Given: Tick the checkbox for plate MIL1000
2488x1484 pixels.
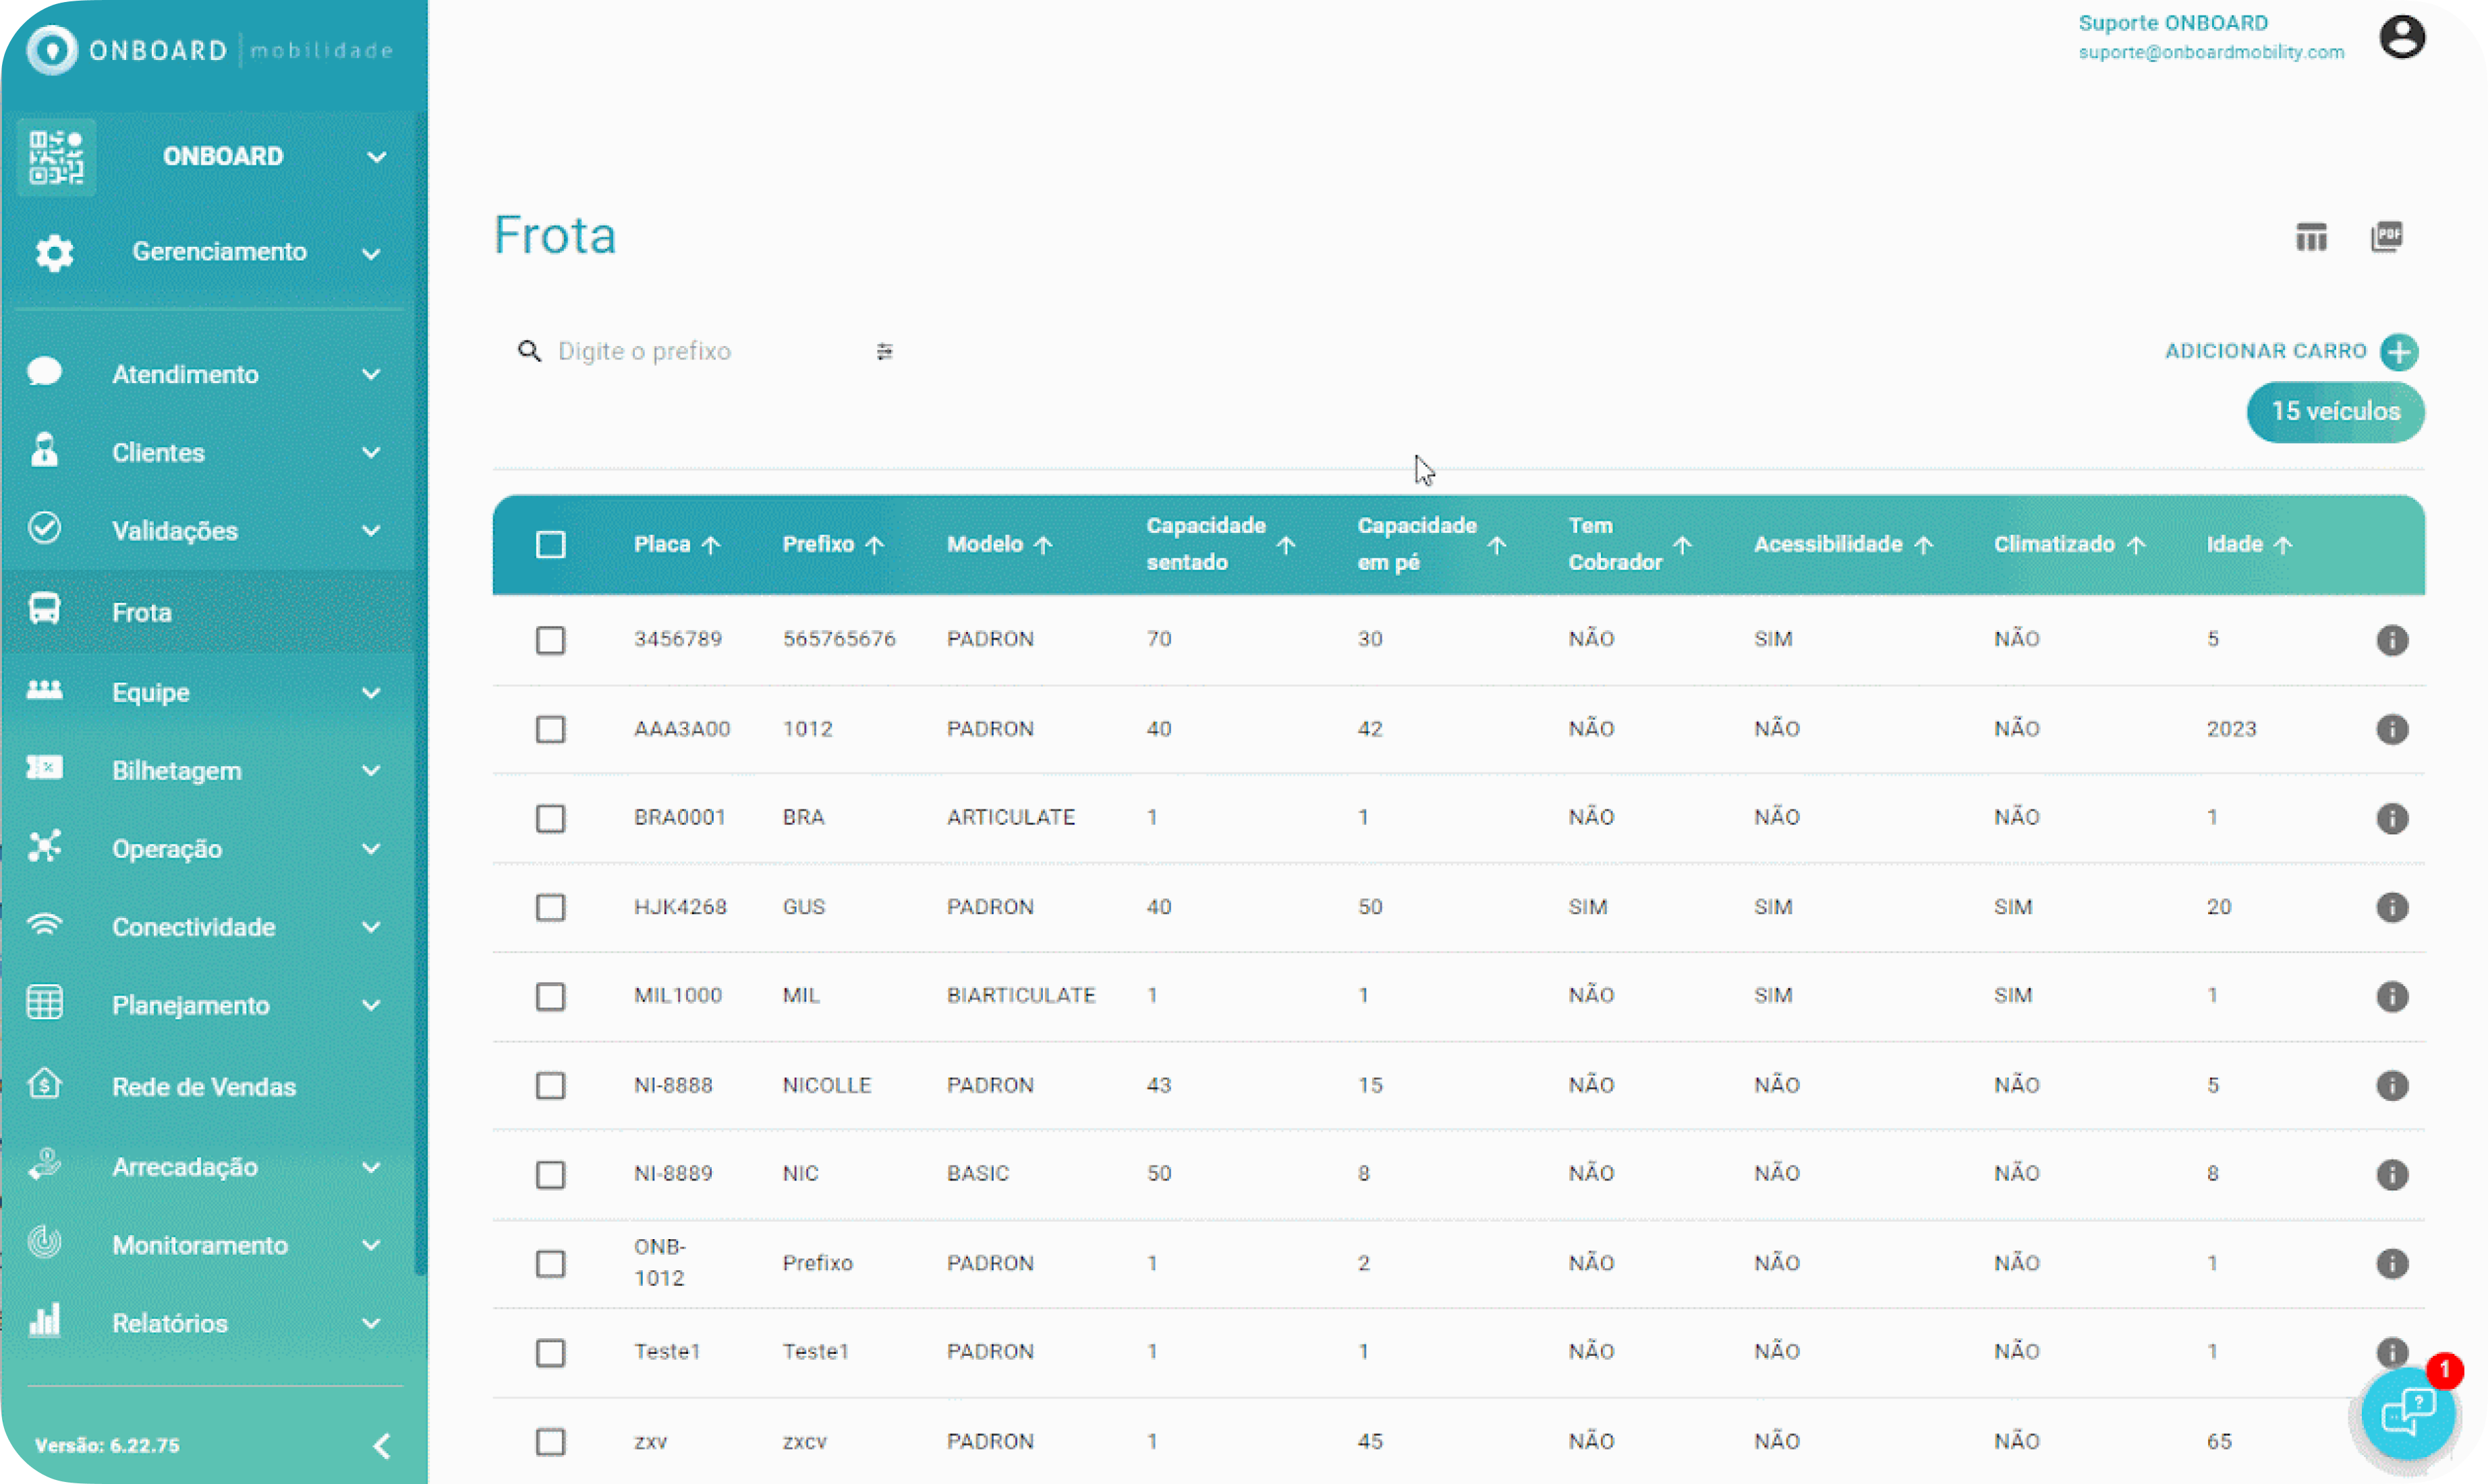Looking at the screenshot, I should pyautogui.click(x=550, y=996).
